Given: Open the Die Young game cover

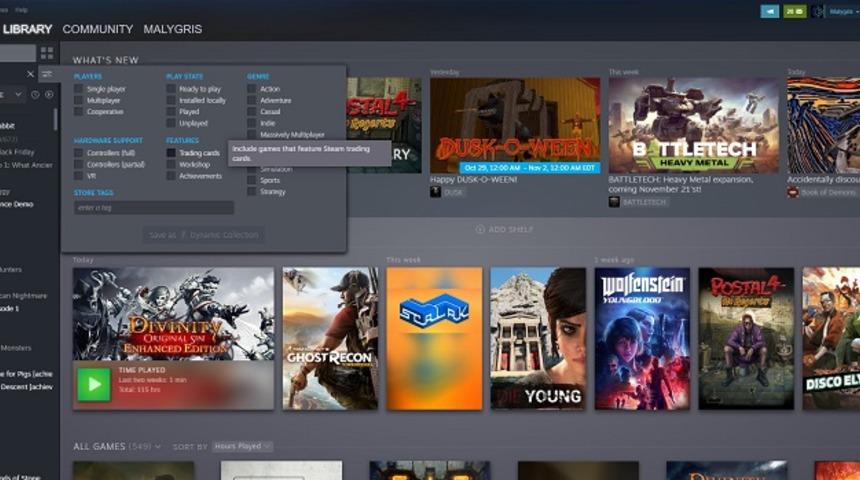Looking at the screenshot, I should [538, 338].
